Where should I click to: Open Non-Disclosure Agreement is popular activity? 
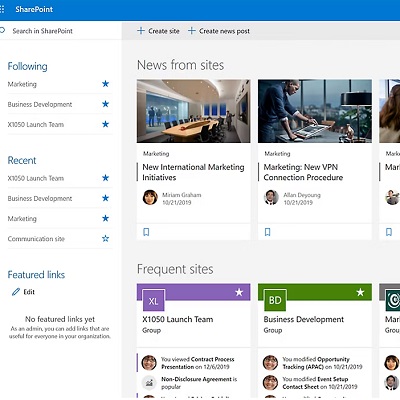tap(199, 383)
